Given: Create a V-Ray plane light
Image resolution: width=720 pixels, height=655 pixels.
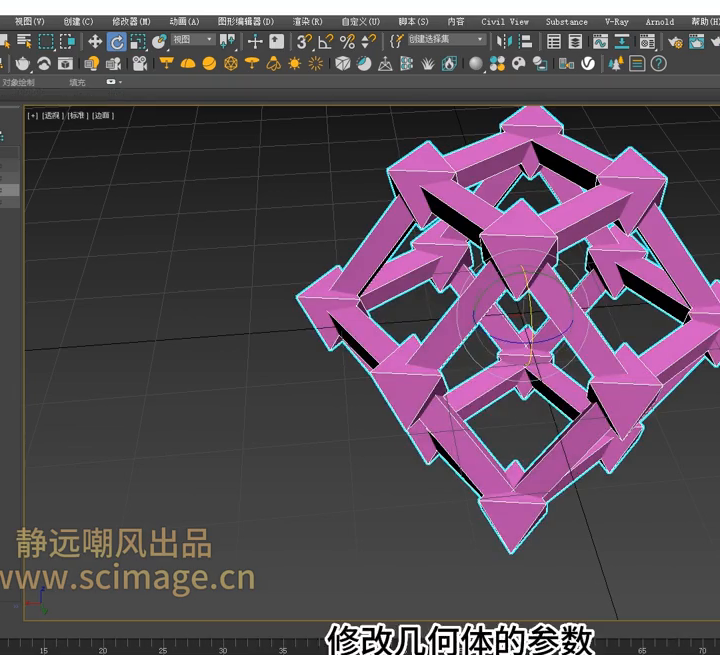Looking at the screenshot, I should tap(166, 63).
